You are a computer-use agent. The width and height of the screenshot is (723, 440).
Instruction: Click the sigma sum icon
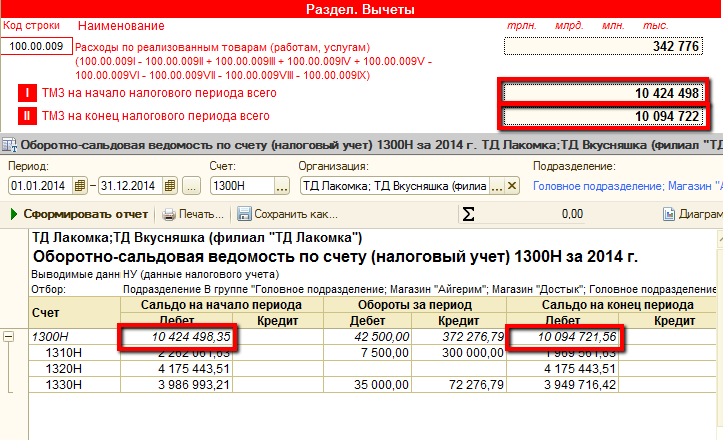tap(468, 214)
